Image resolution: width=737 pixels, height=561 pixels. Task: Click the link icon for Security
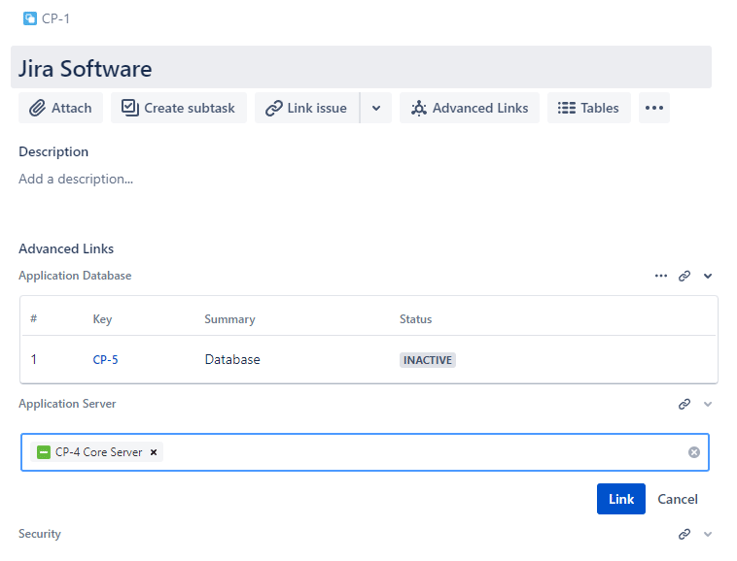pyautogui.click(x=685, y=534)
